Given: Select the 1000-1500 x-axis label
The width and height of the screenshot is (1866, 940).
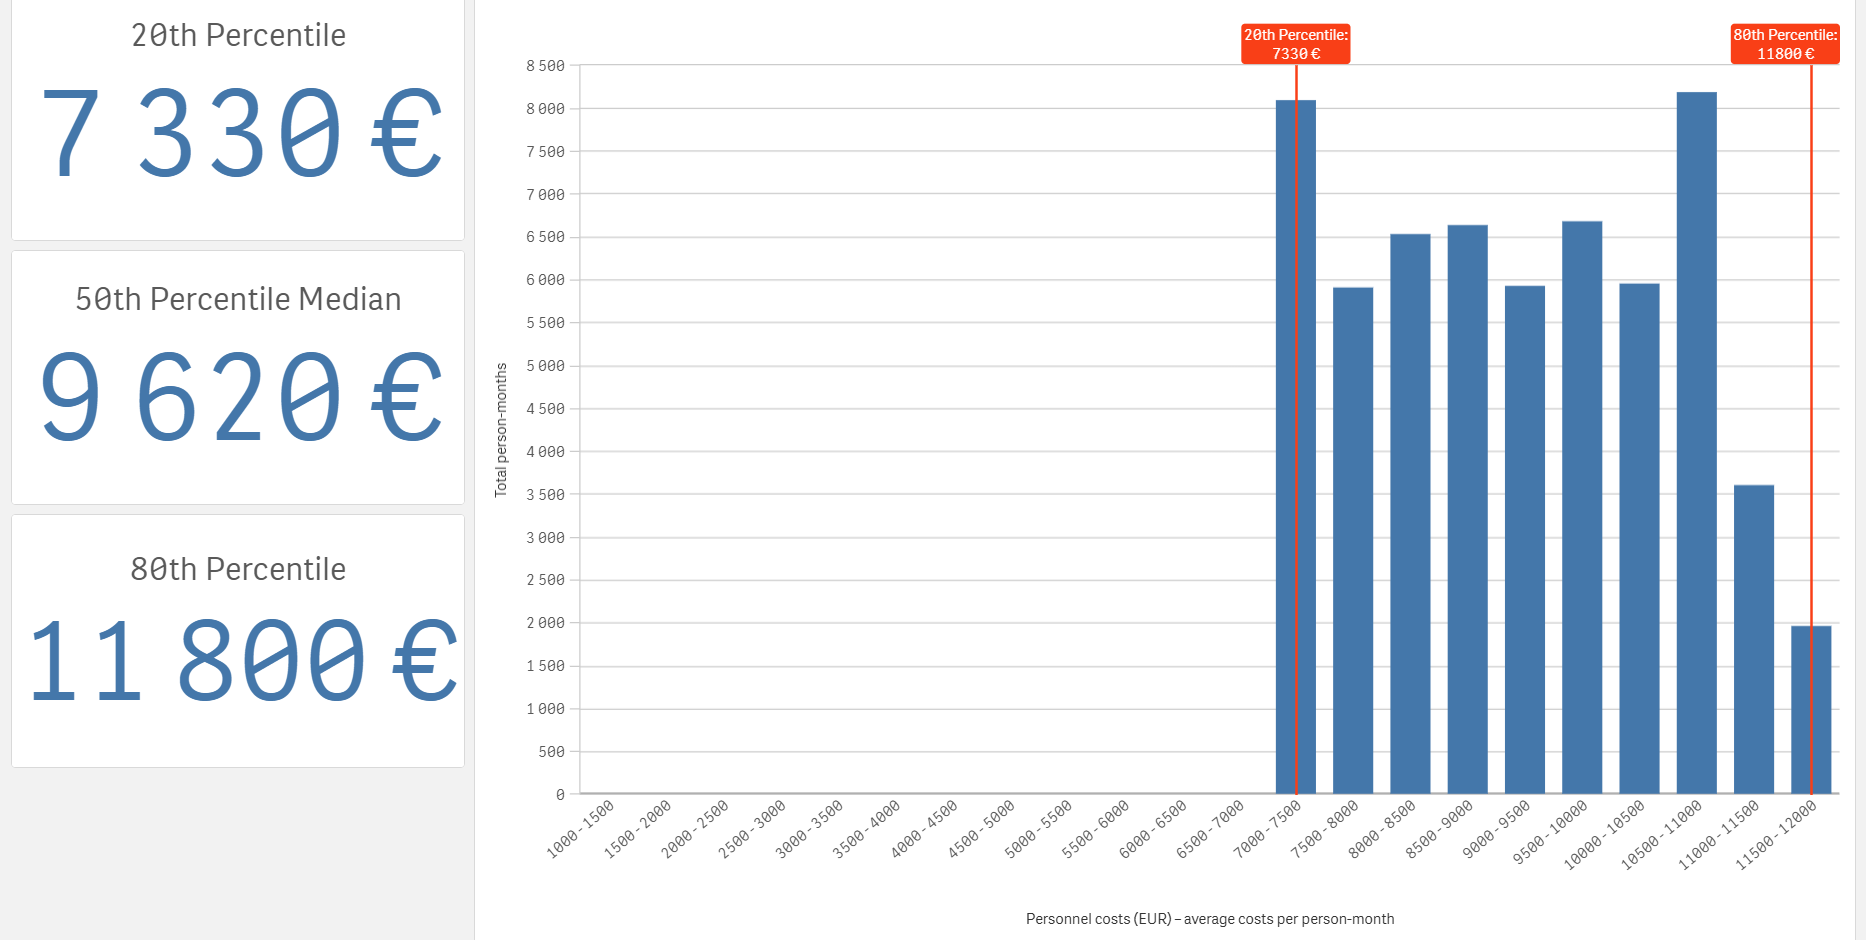Looking at the screenshot, I should [581, 829].
